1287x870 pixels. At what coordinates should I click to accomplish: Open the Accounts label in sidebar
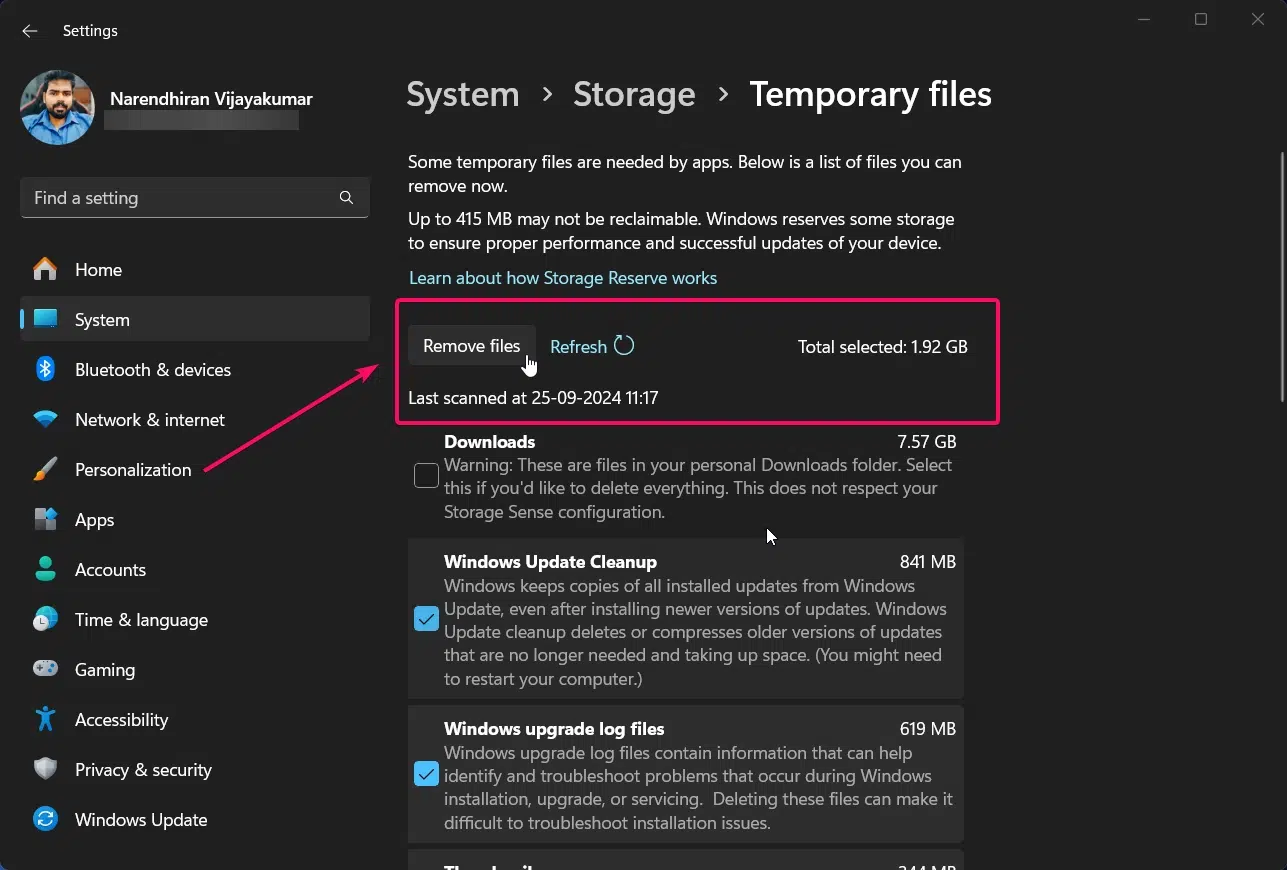click(x=110, y=569)
